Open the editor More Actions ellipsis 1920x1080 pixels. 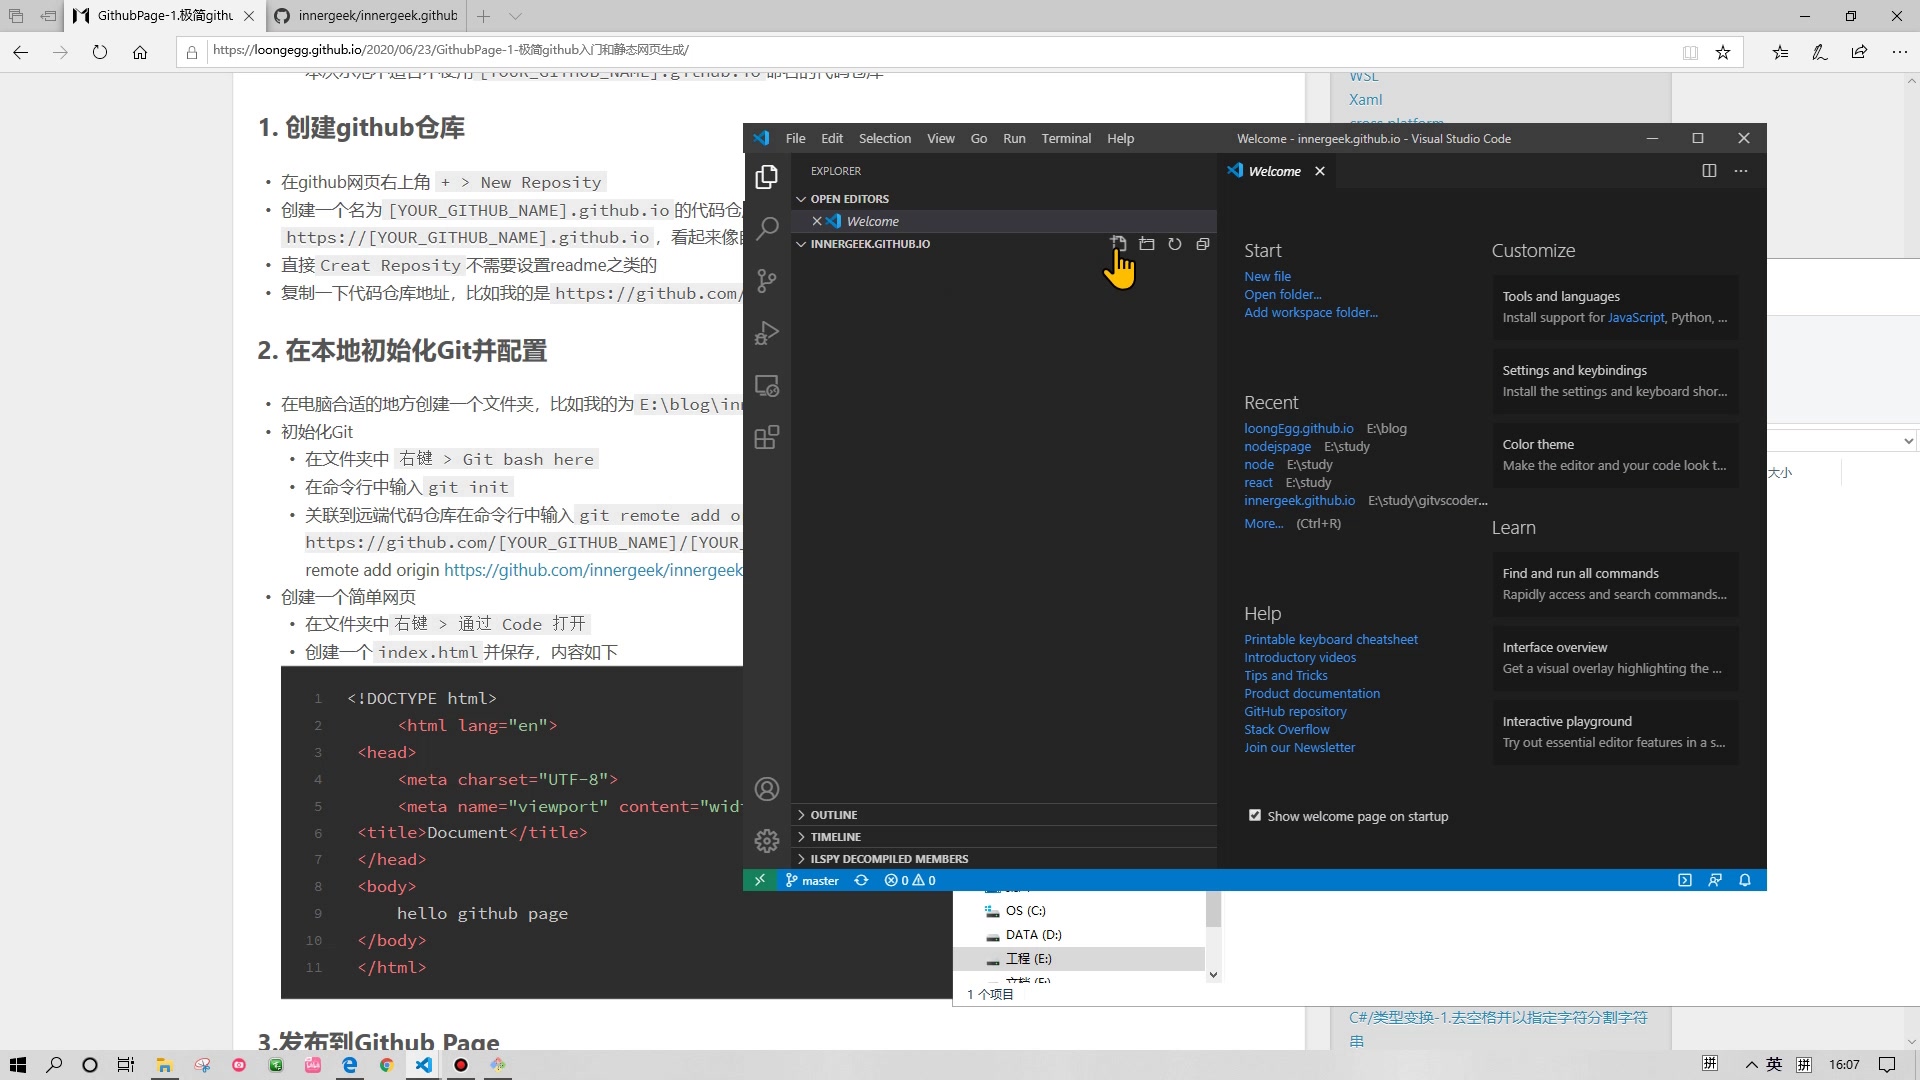coord(1741,171)
